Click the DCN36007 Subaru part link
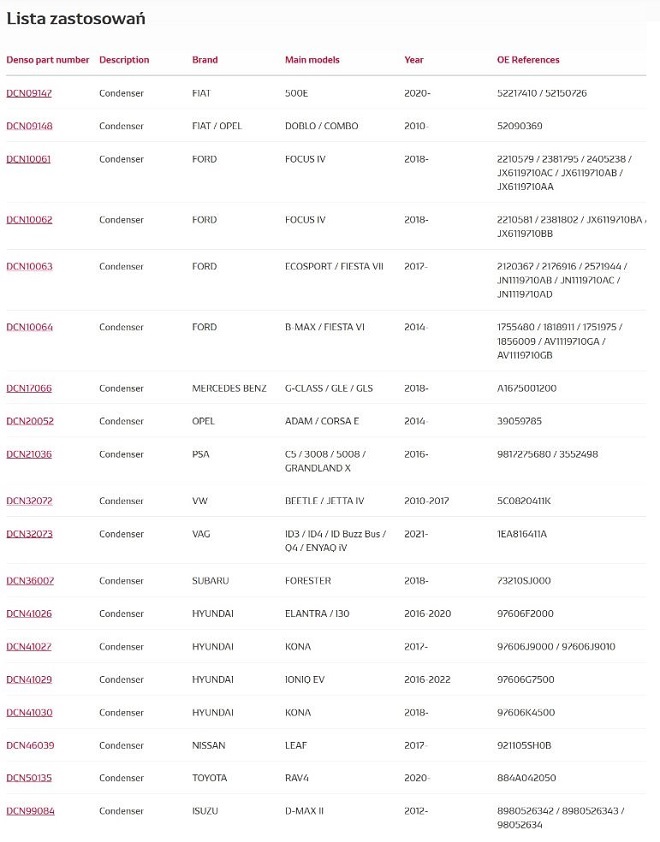660x842 pixels. [x=30, y=581]
